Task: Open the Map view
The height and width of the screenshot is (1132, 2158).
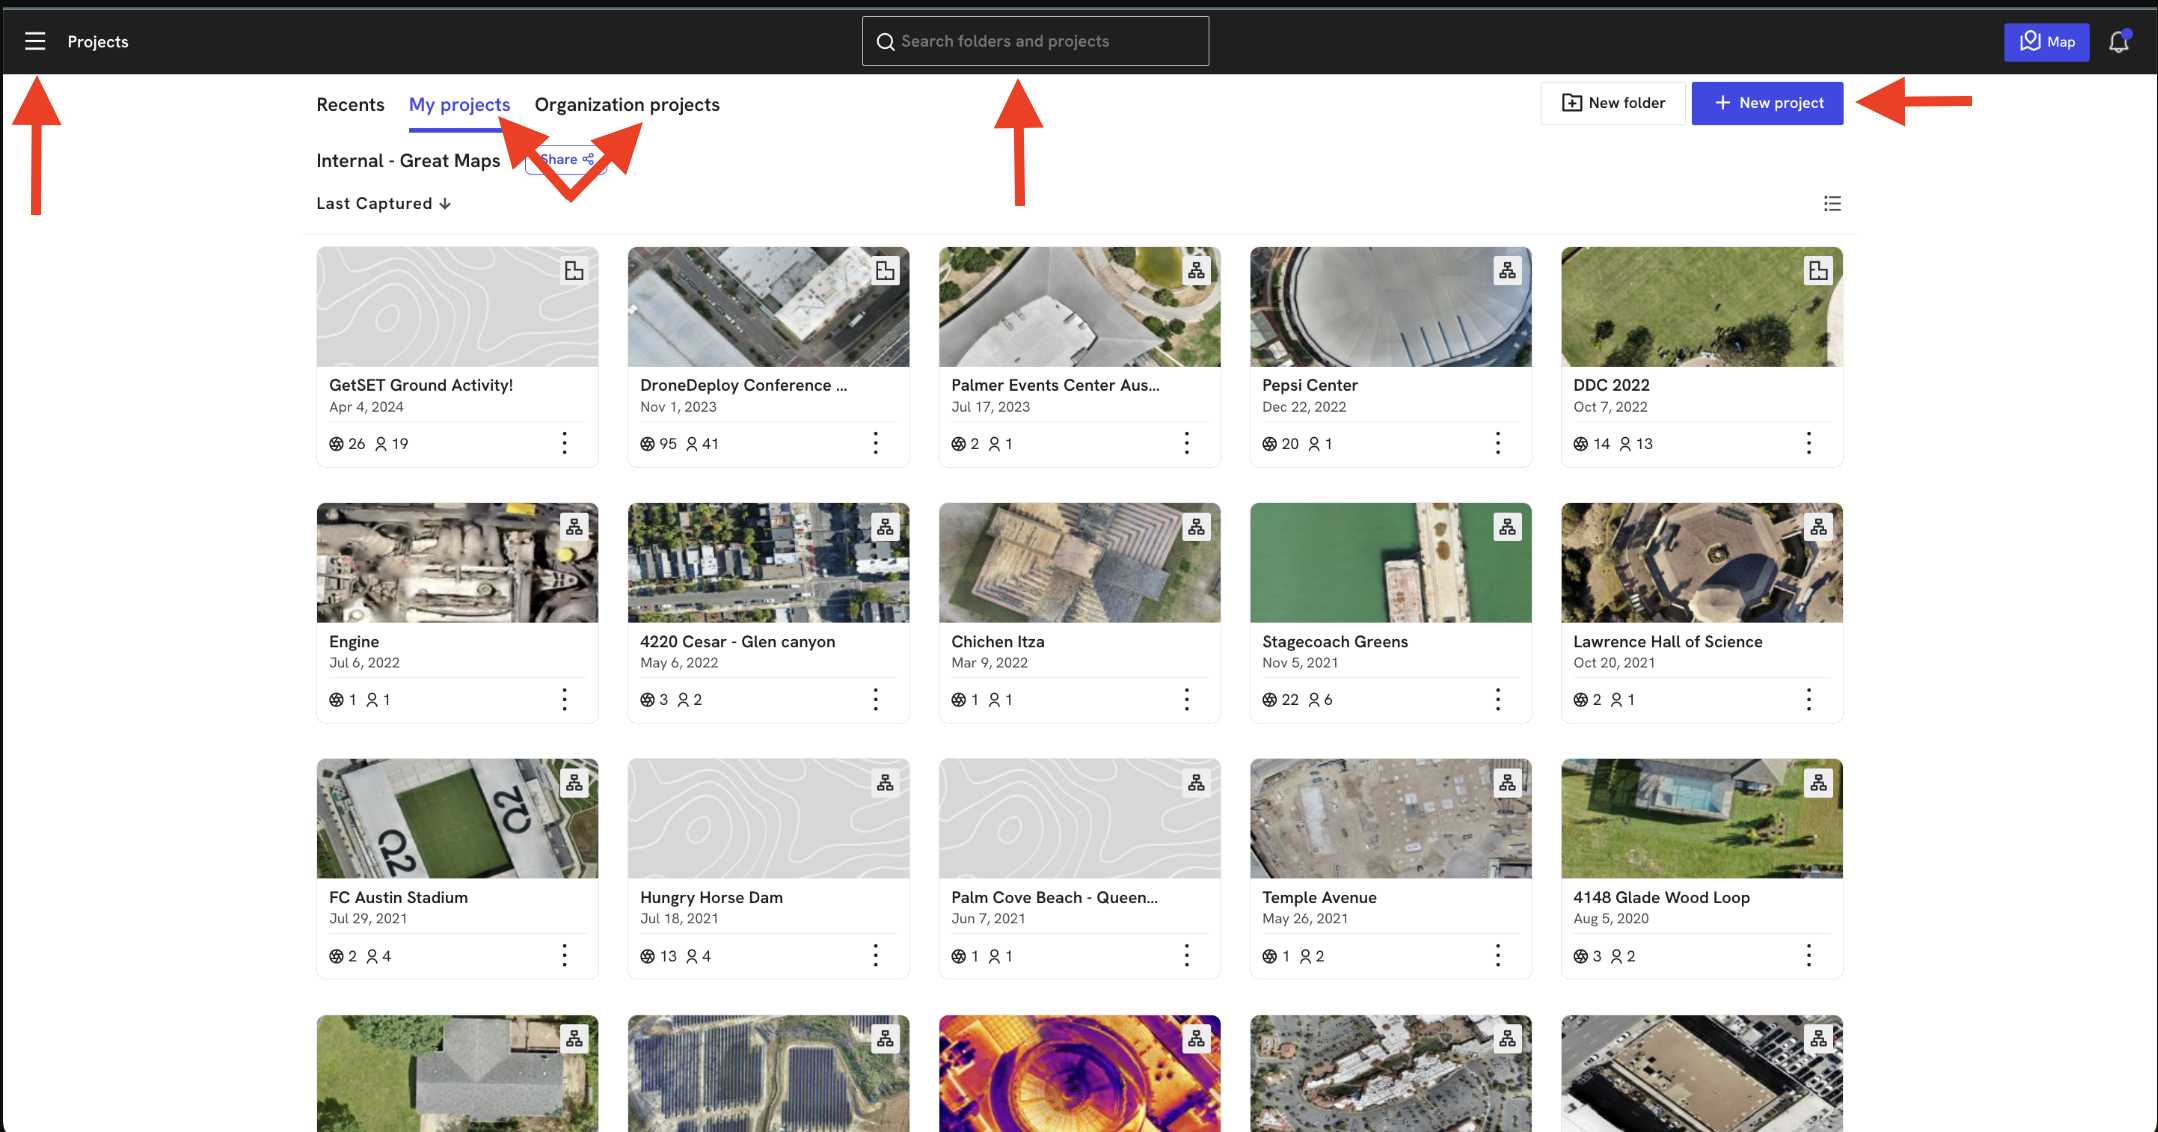Action: tap(2046, 41)
